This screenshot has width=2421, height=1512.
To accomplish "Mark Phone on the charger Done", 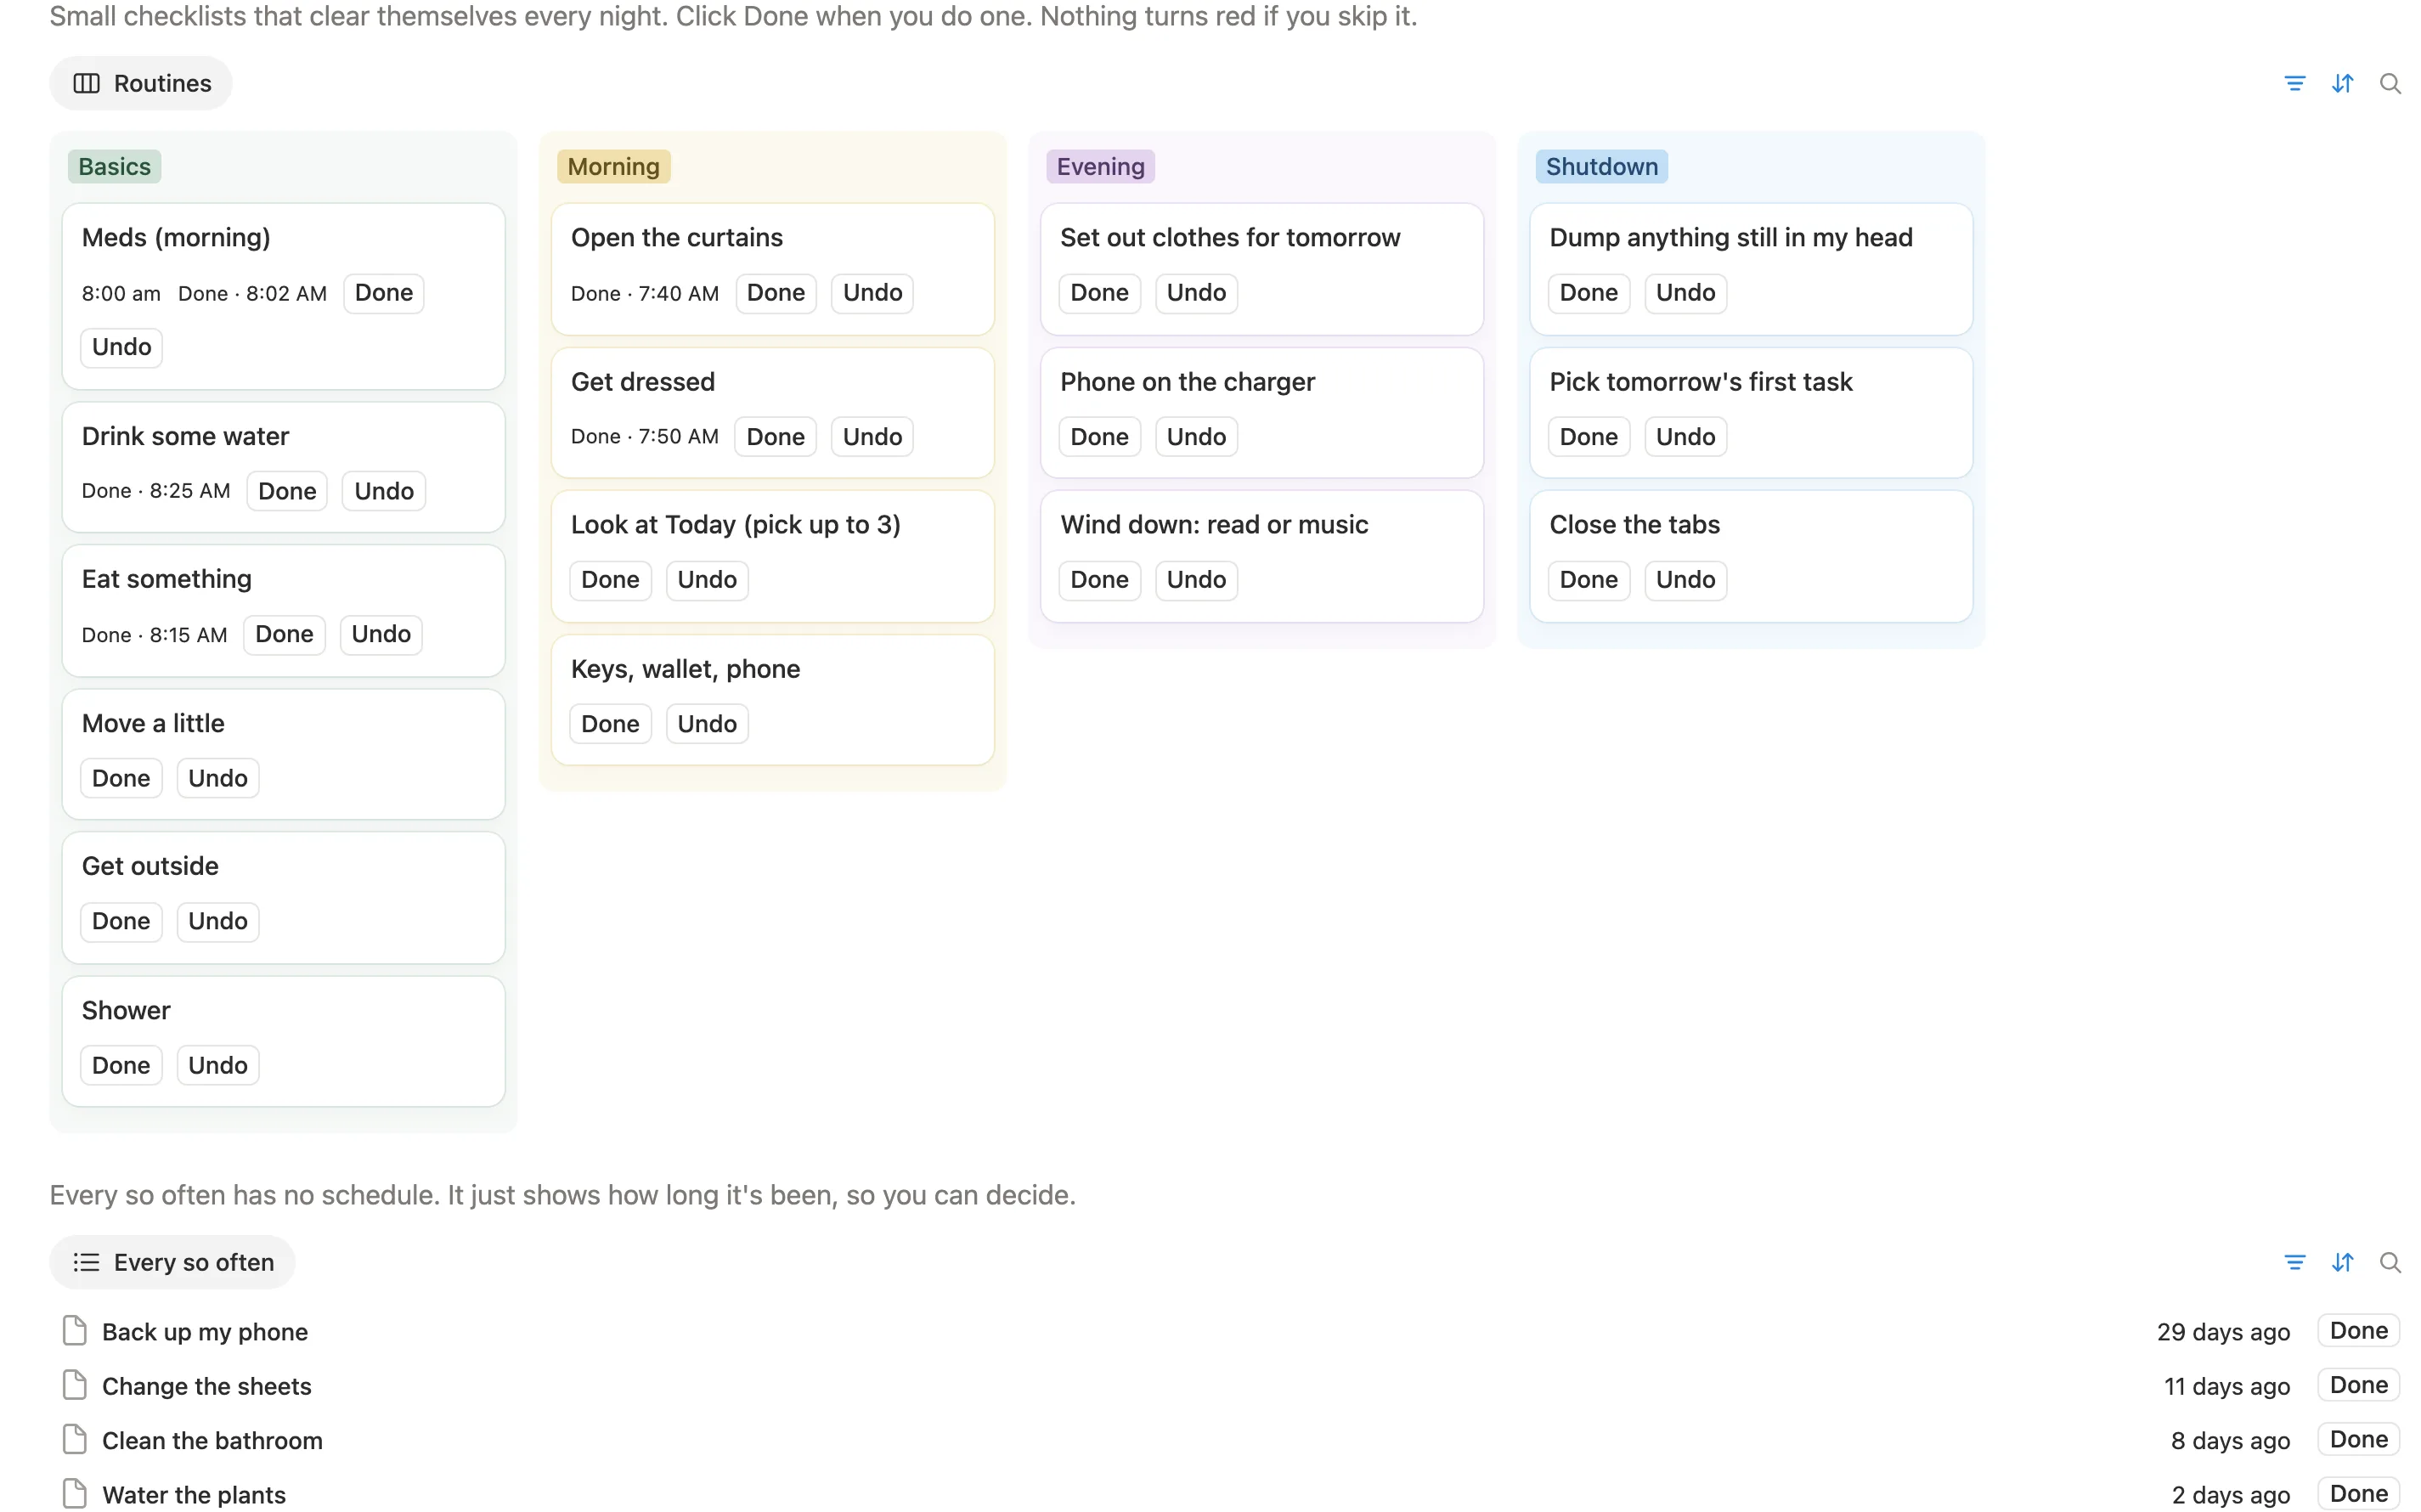I will click(x=1099, y=437).
